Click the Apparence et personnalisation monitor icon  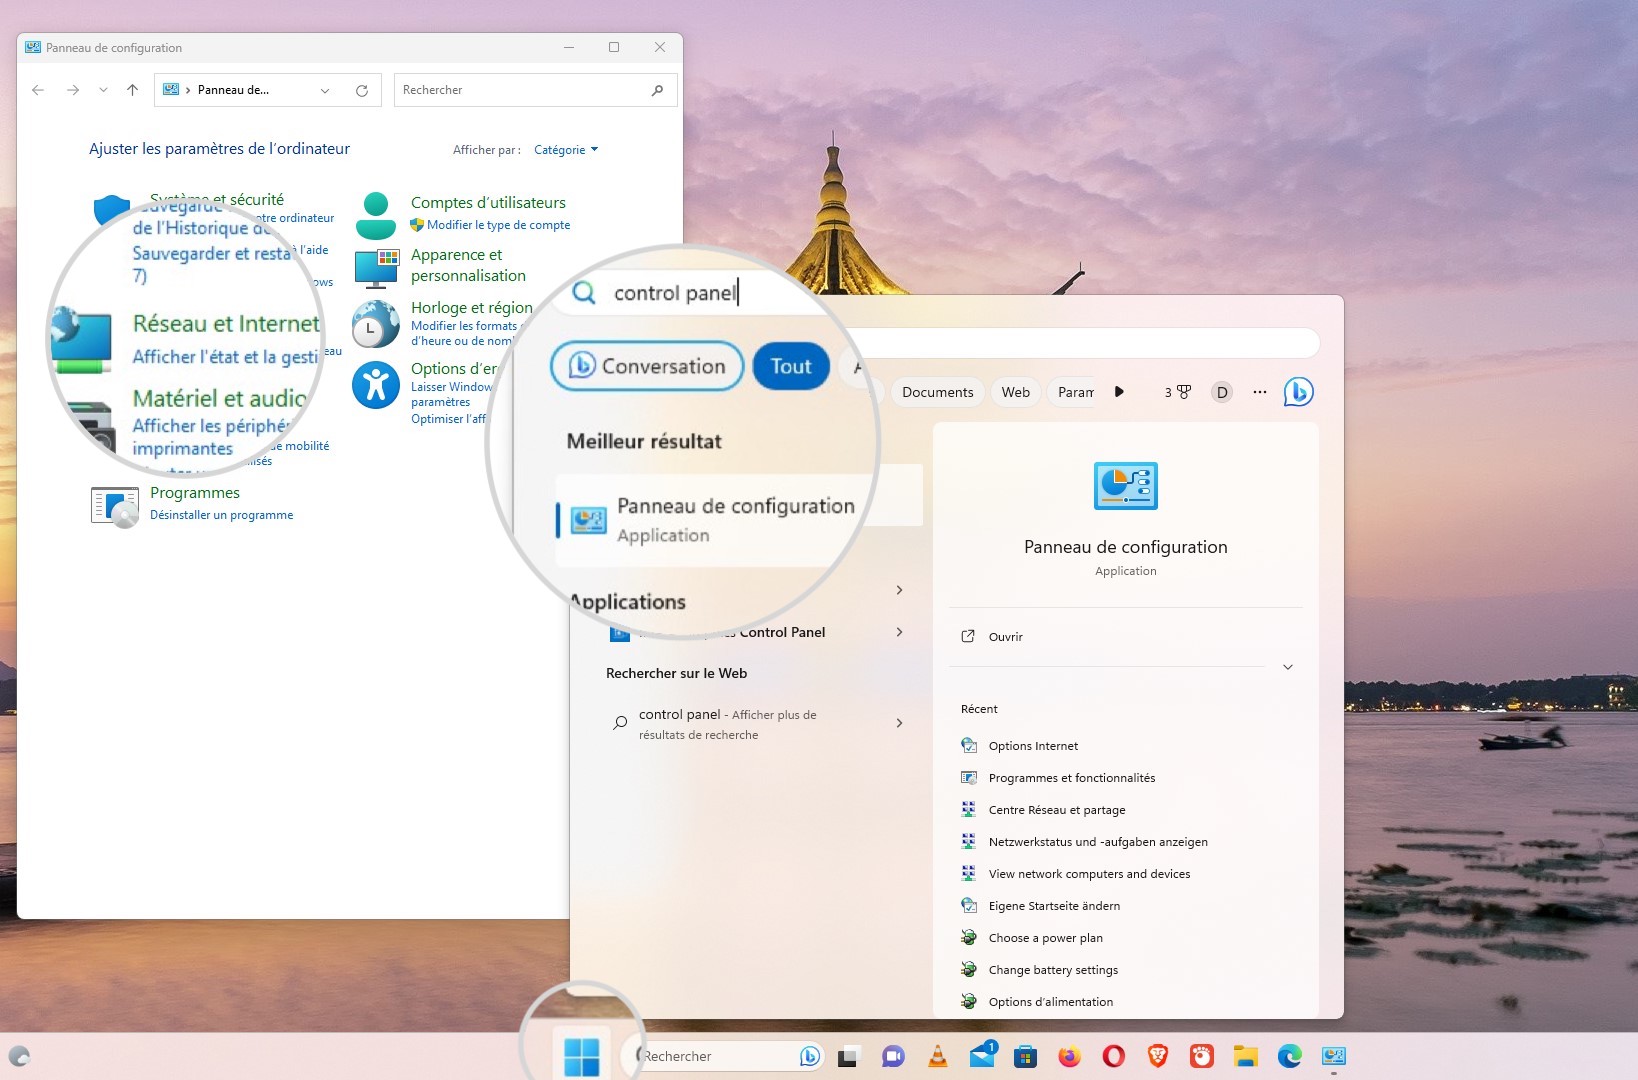click(x=376, y=268)
